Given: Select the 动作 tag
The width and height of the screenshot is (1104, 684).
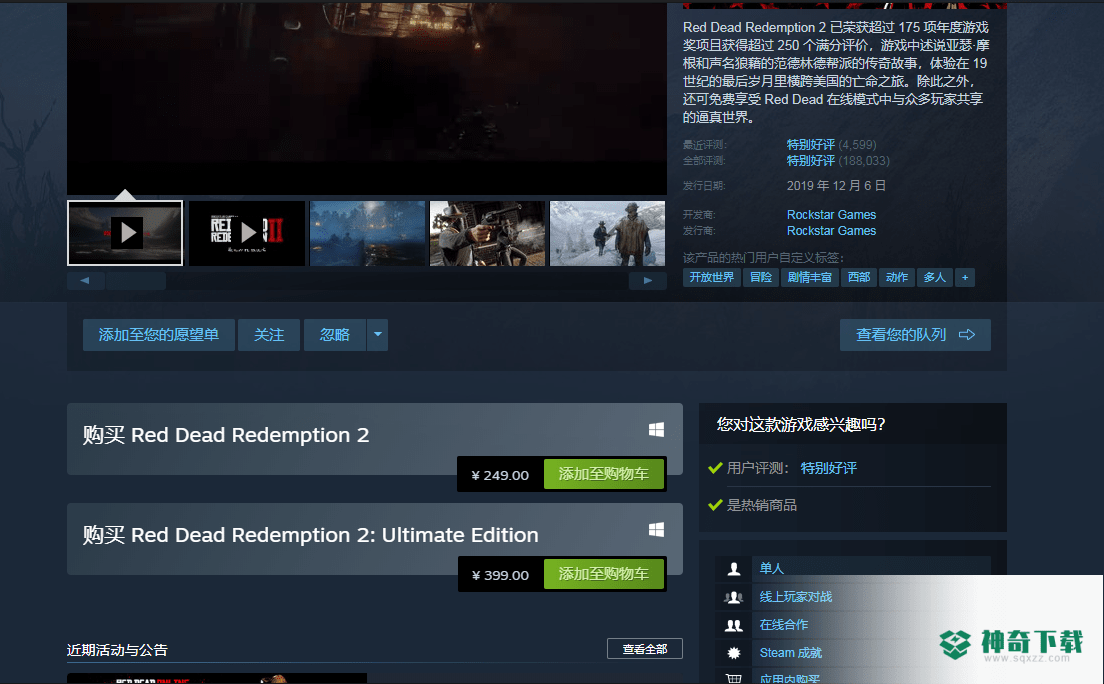Looking at the screenshot, I should click(897, 278).
